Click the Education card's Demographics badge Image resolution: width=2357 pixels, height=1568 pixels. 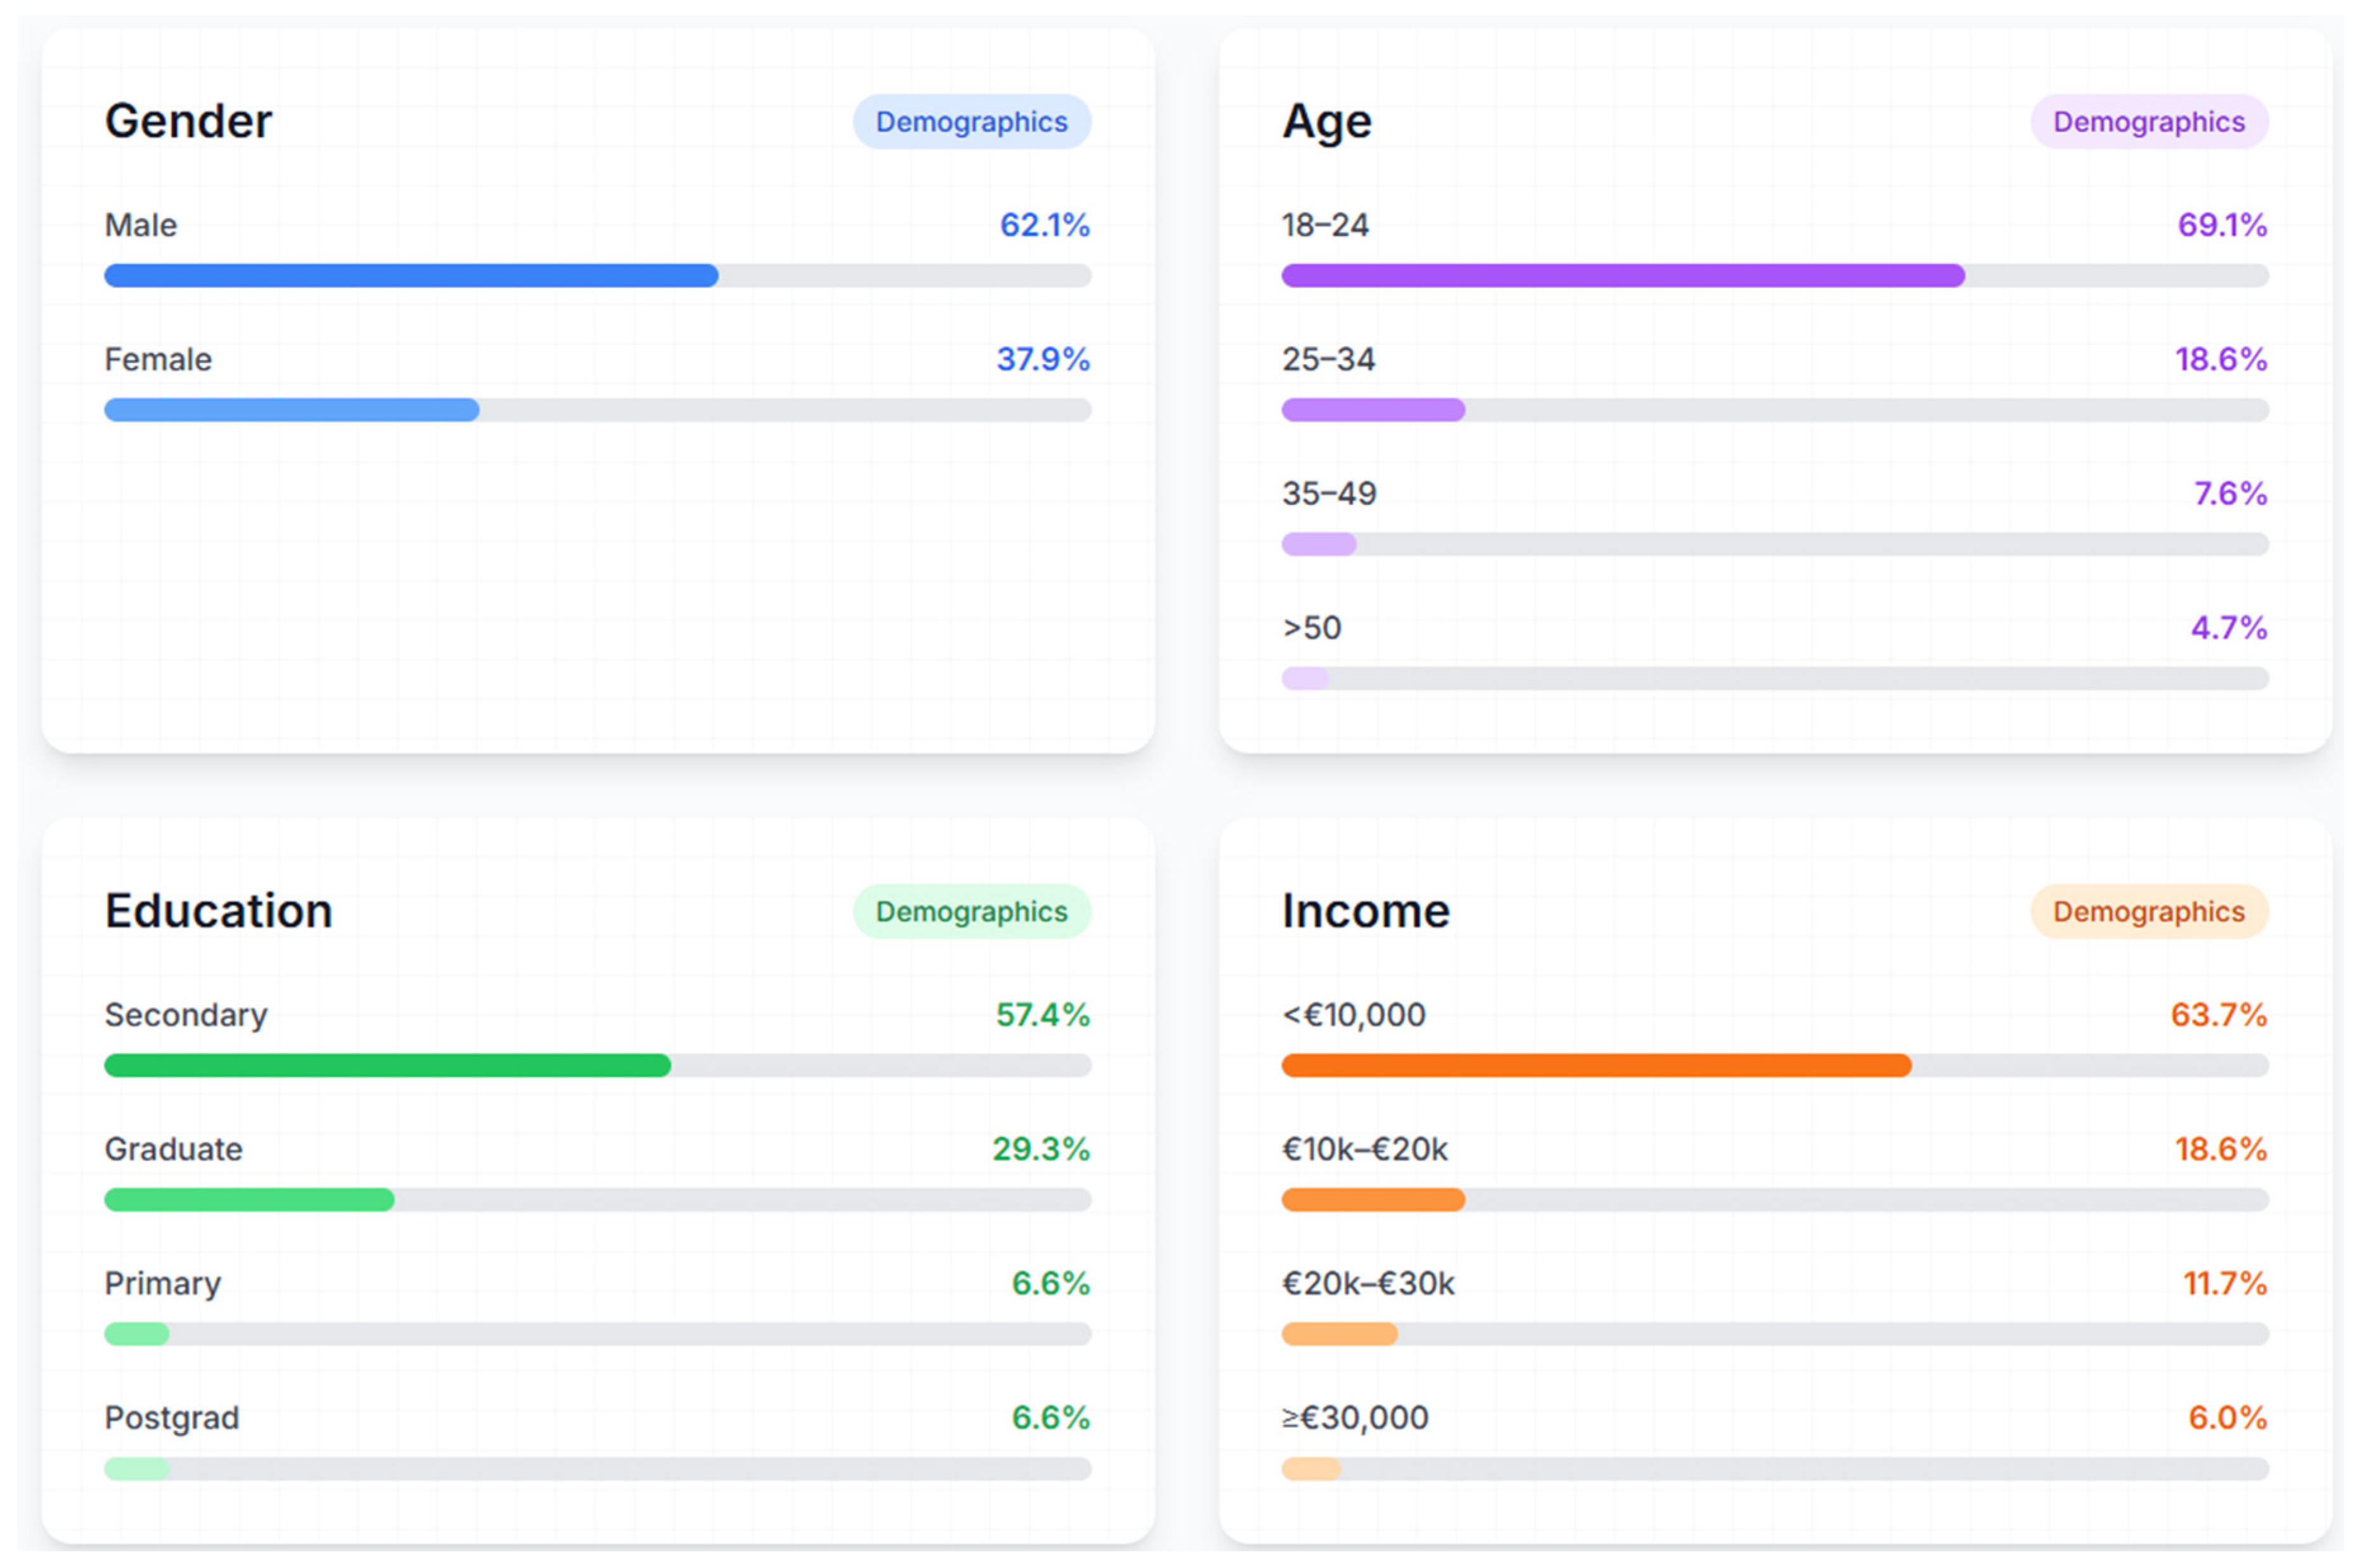coord(970,911)
